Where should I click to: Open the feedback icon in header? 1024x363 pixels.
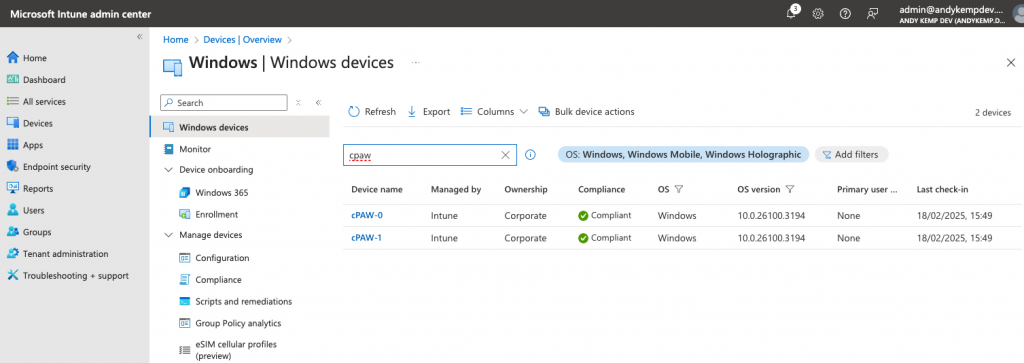[x=872, y=14]
